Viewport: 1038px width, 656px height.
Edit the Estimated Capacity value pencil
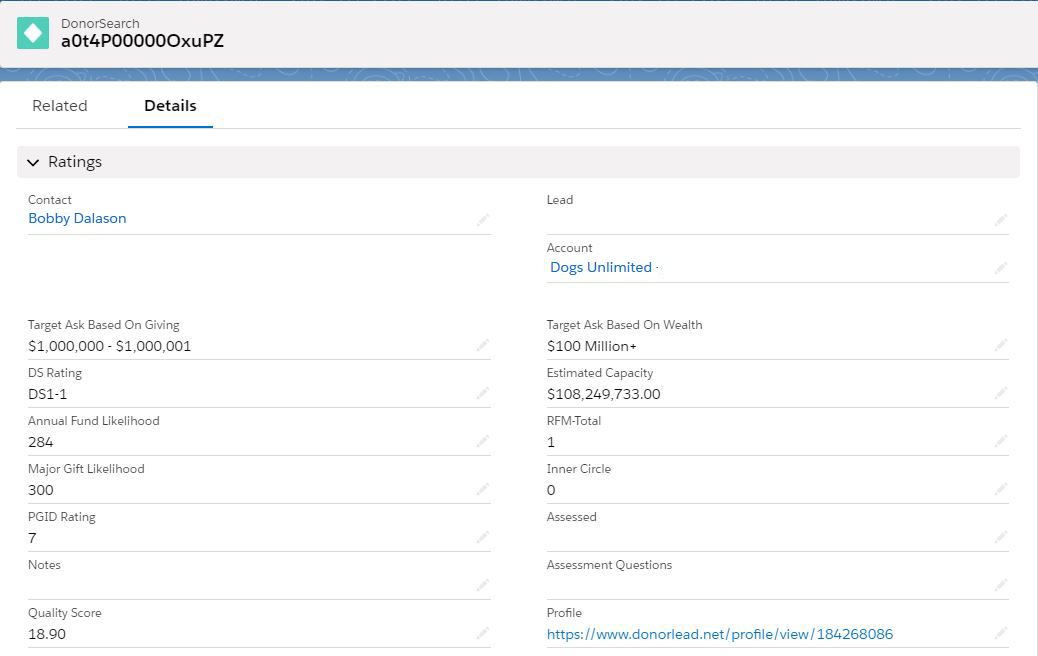pos(1001,393)
